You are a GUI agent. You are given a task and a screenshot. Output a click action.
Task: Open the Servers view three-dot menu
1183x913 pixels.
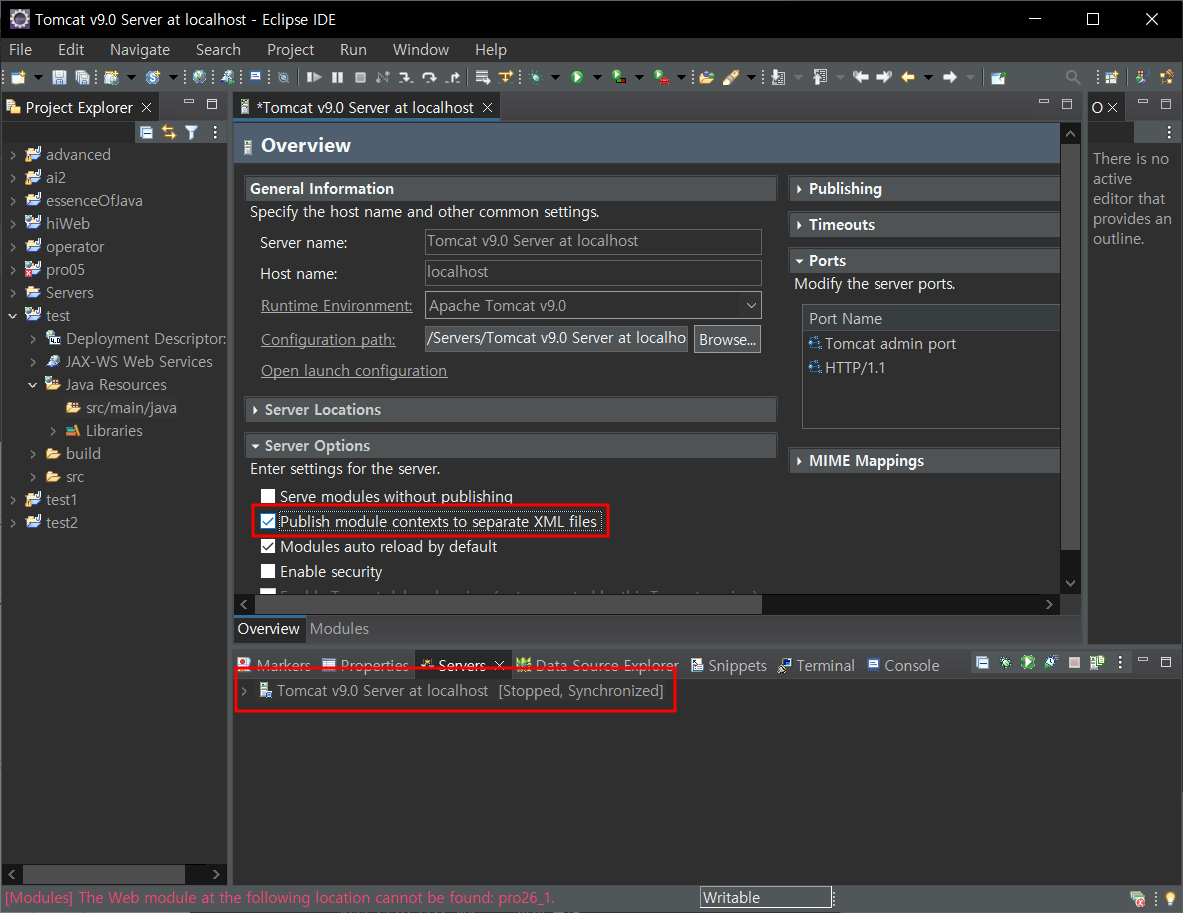point(1120,662)
